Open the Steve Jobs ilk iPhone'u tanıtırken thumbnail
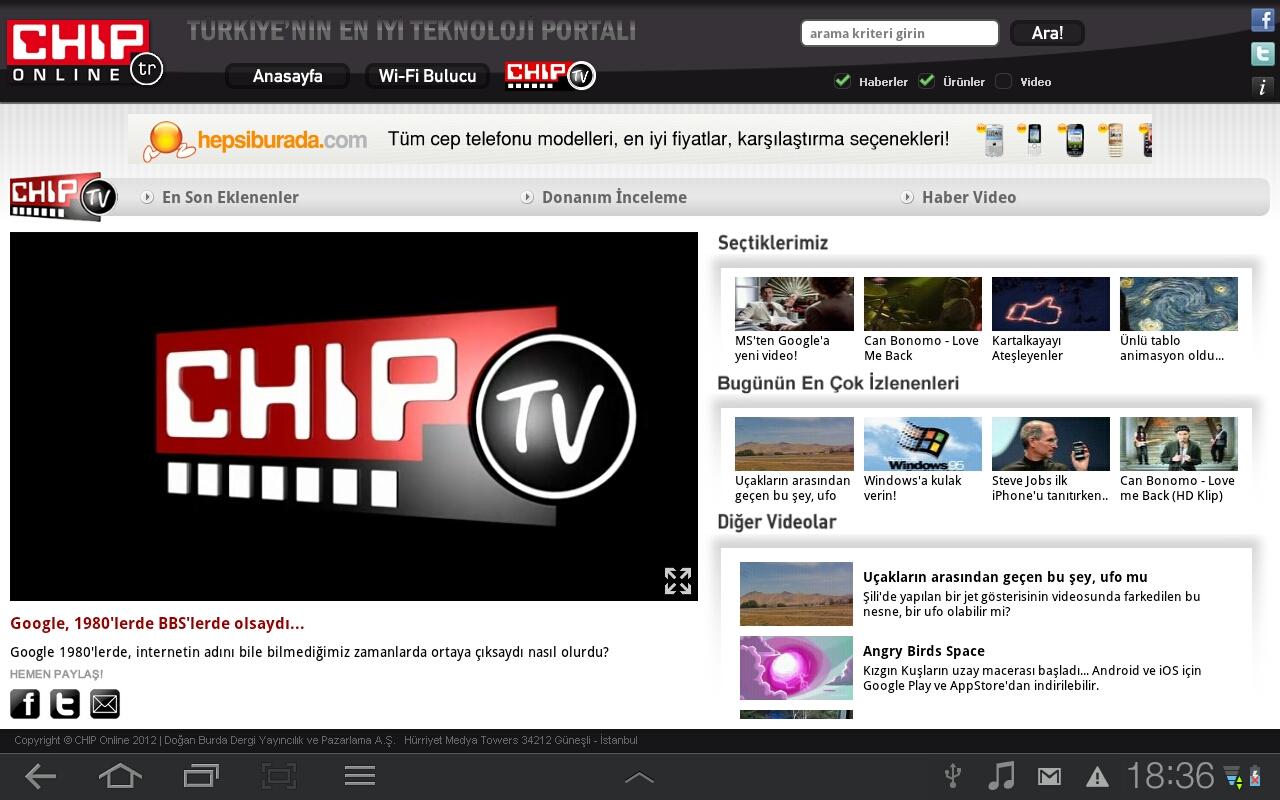Viewport: 1280px width, 800px height. click(x=1051, y=444)
